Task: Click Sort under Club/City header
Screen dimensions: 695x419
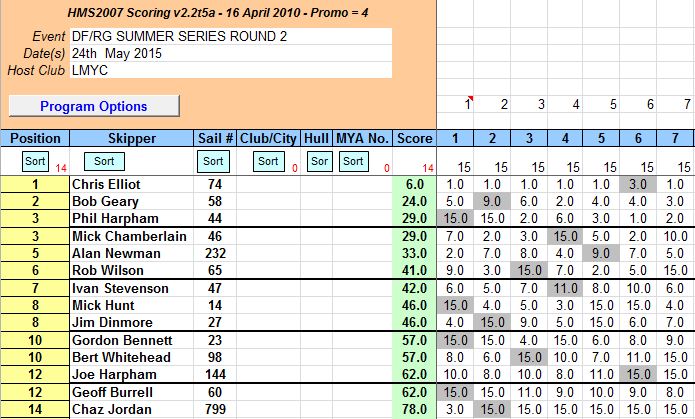Action: [x=266, y=161]
